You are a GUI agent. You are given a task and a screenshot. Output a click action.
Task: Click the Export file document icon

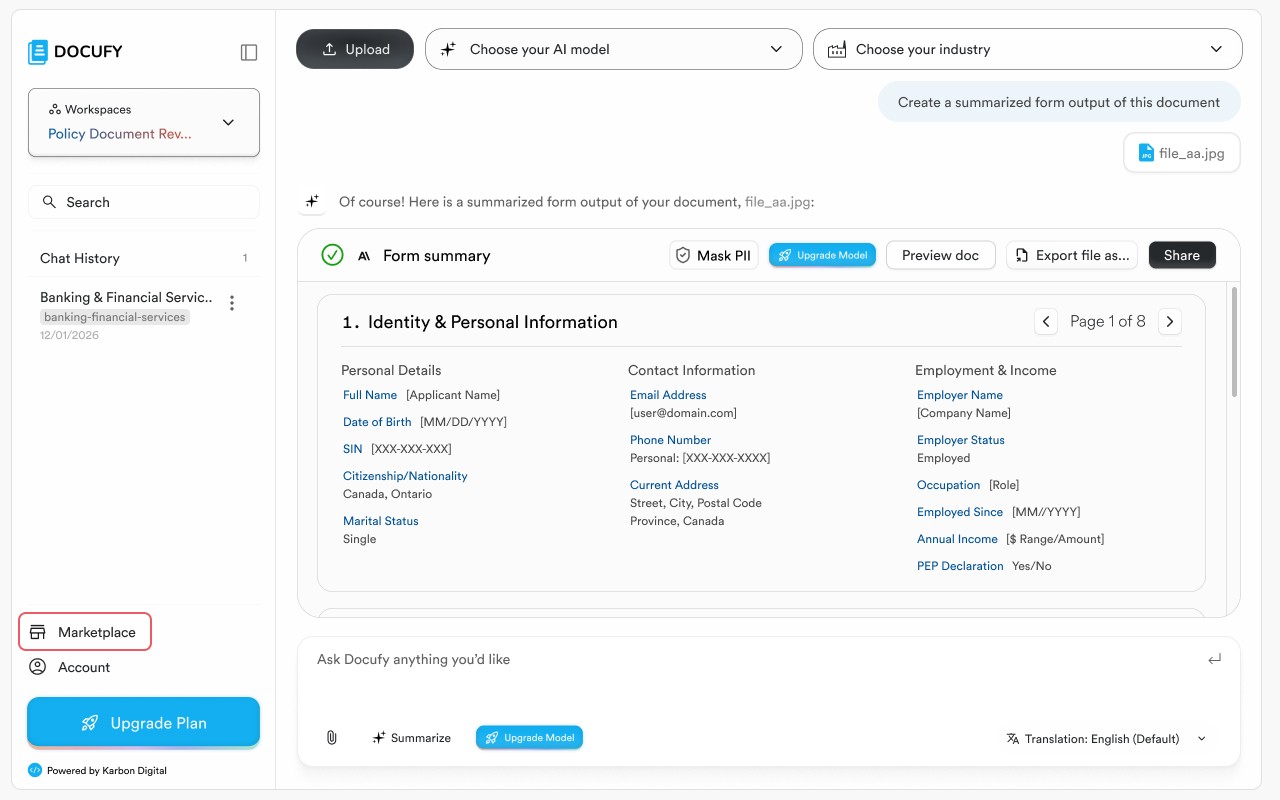pyautogui.click(x=1021, y=256)
